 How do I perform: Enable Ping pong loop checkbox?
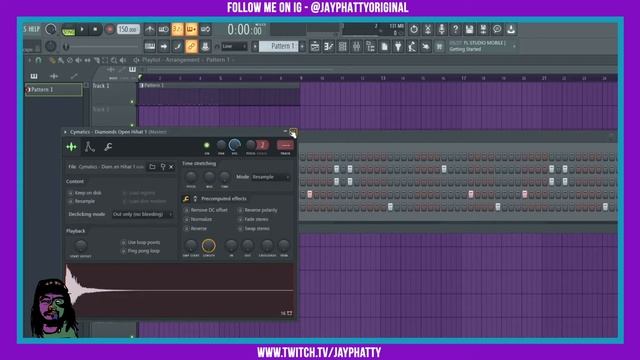pos(123,251)
